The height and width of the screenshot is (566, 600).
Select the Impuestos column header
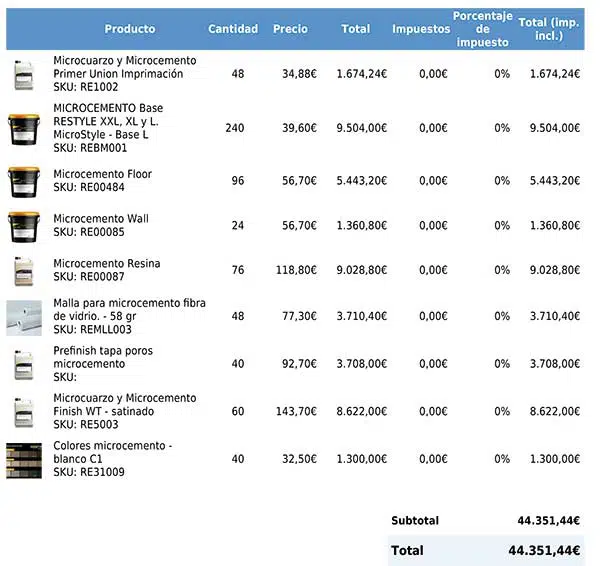point(421,30)
